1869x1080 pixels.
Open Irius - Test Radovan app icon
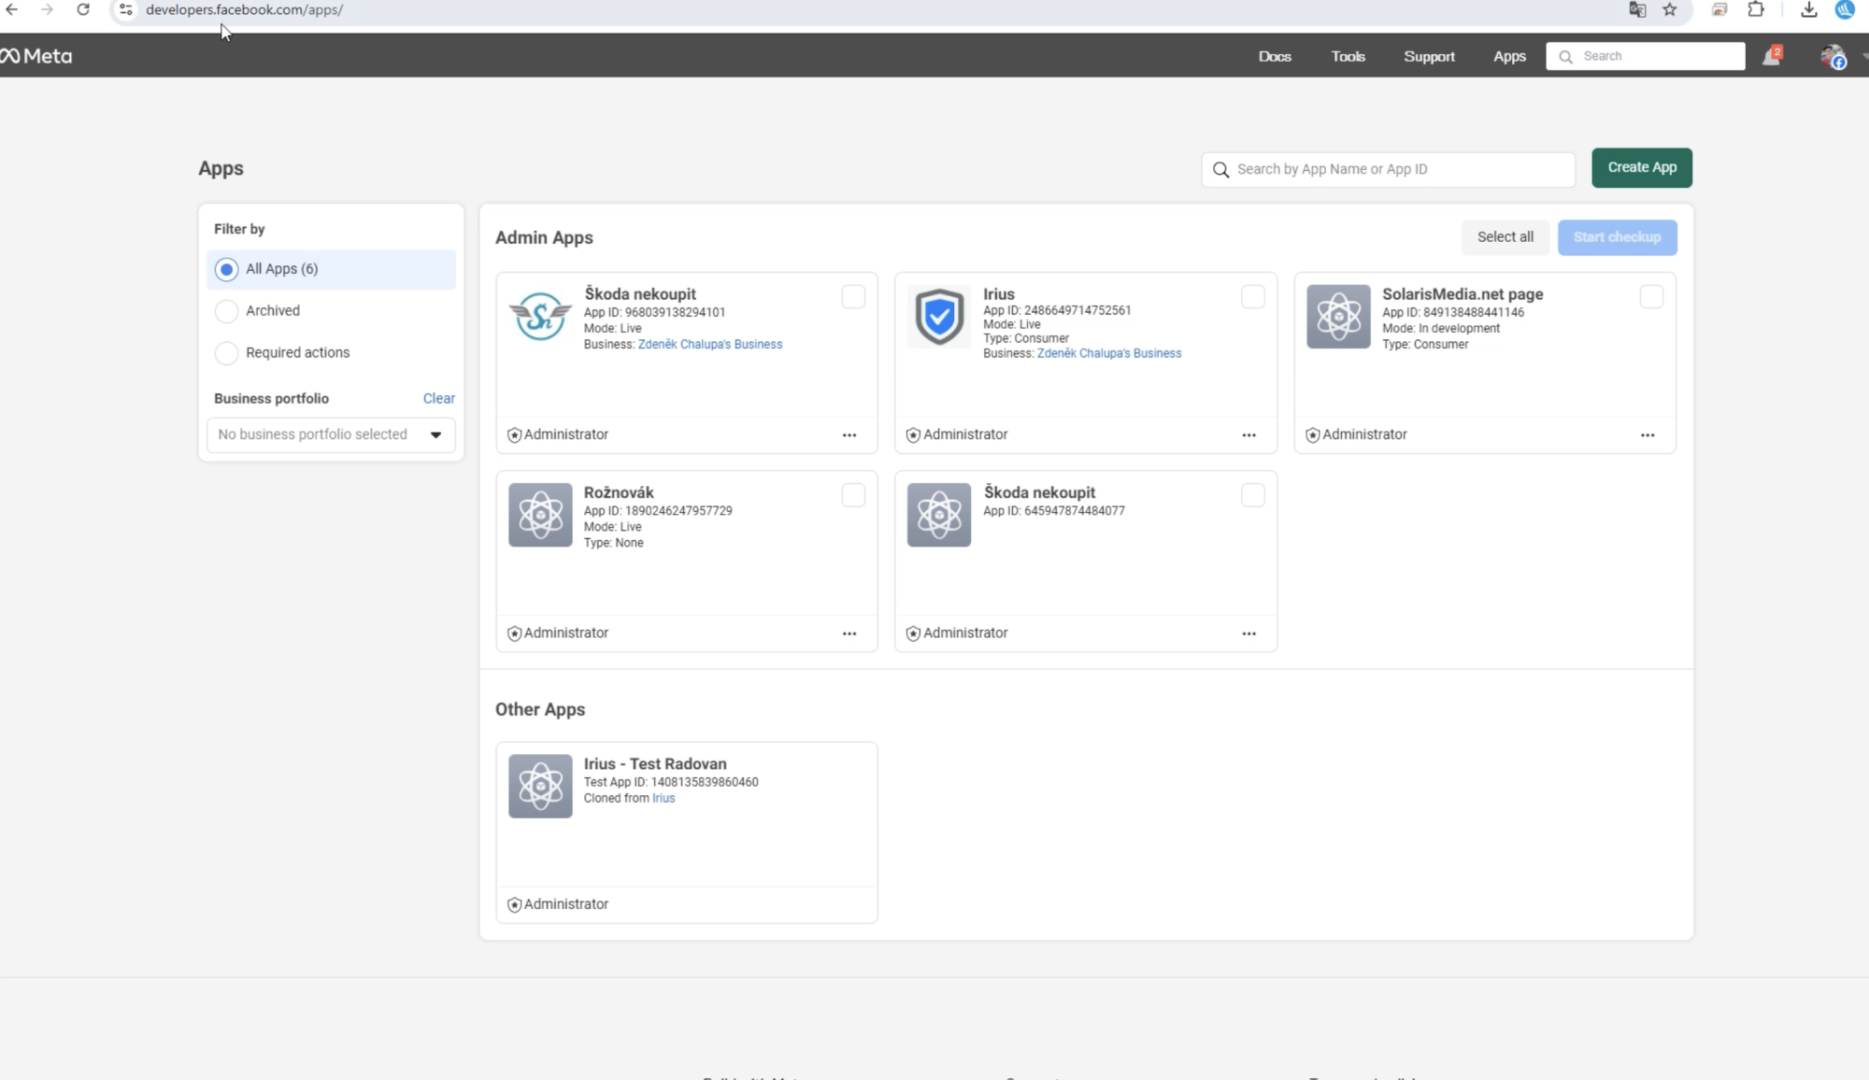540,786
